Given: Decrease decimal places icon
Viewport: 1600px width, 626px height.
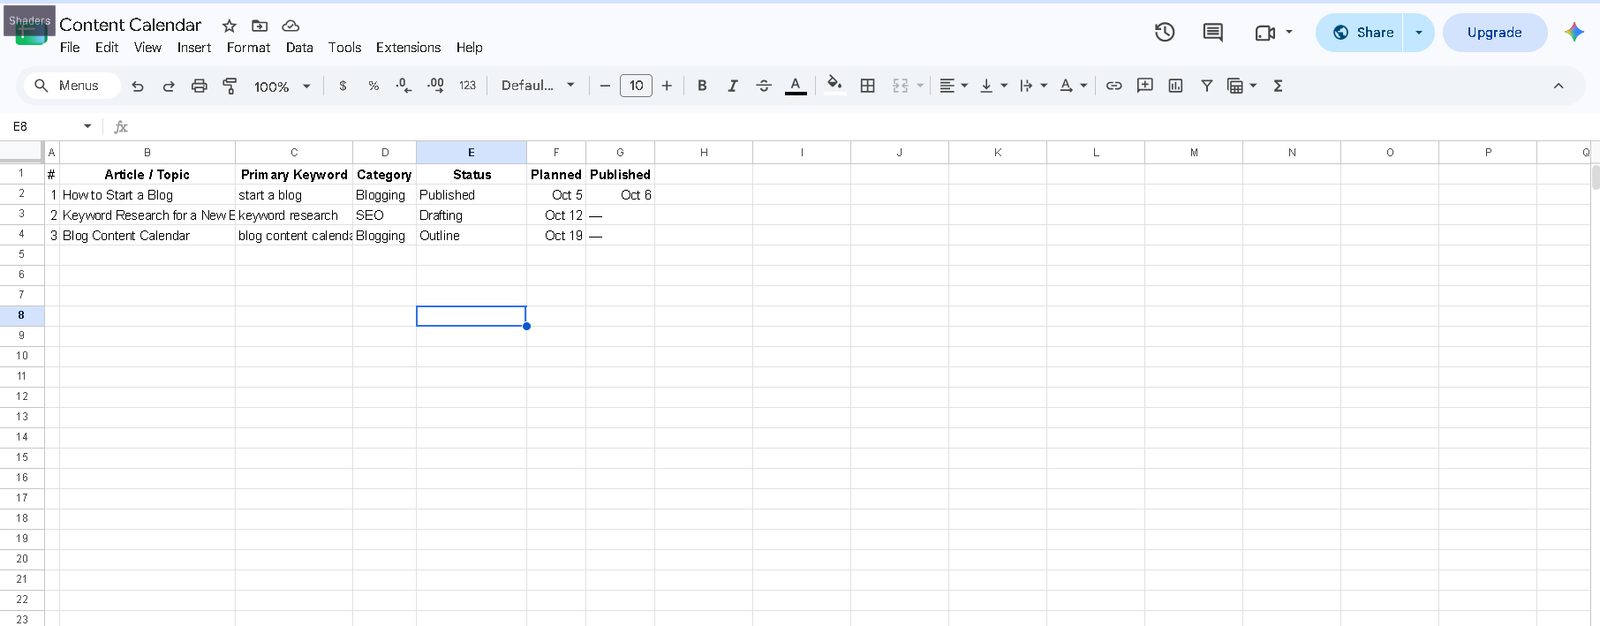Looking at the screenshot, I should click(404, 86).
